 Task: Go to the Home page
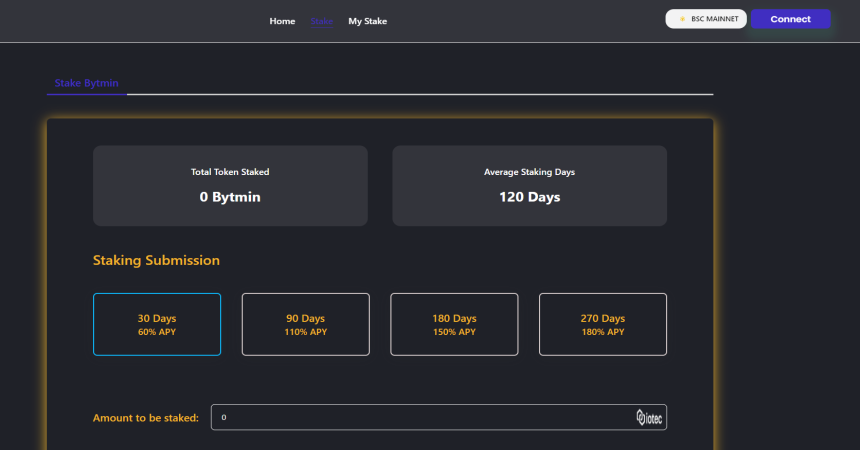click(282, 21)
